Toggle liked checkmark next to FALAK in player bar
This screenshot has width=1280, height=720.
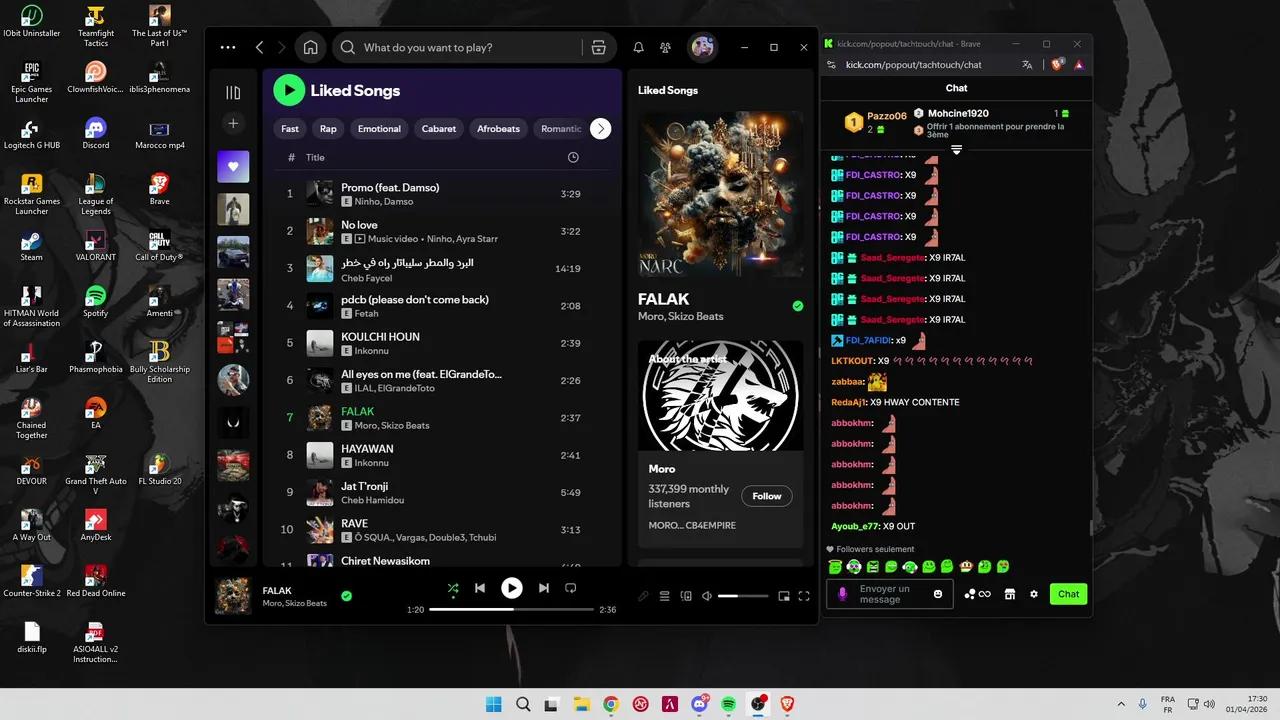346,596
